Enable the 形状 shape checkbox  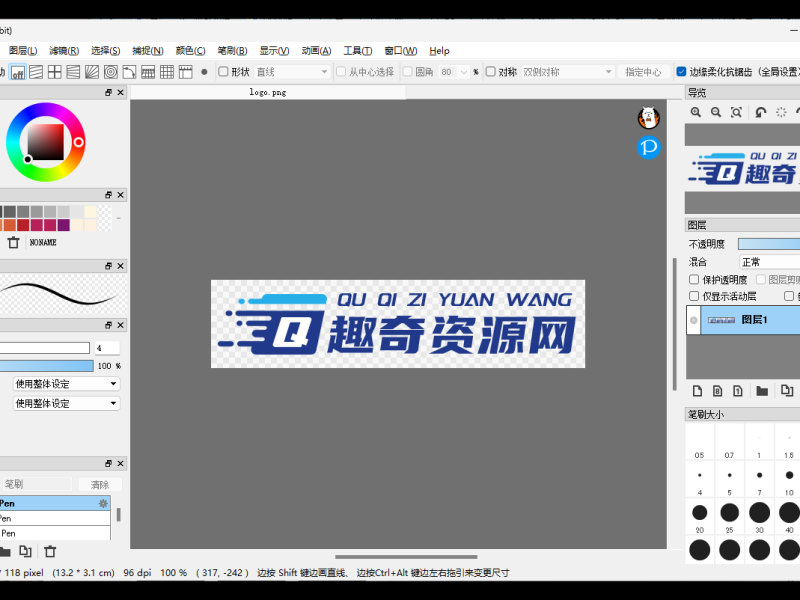pyautogui.click(x=223, y=71)
